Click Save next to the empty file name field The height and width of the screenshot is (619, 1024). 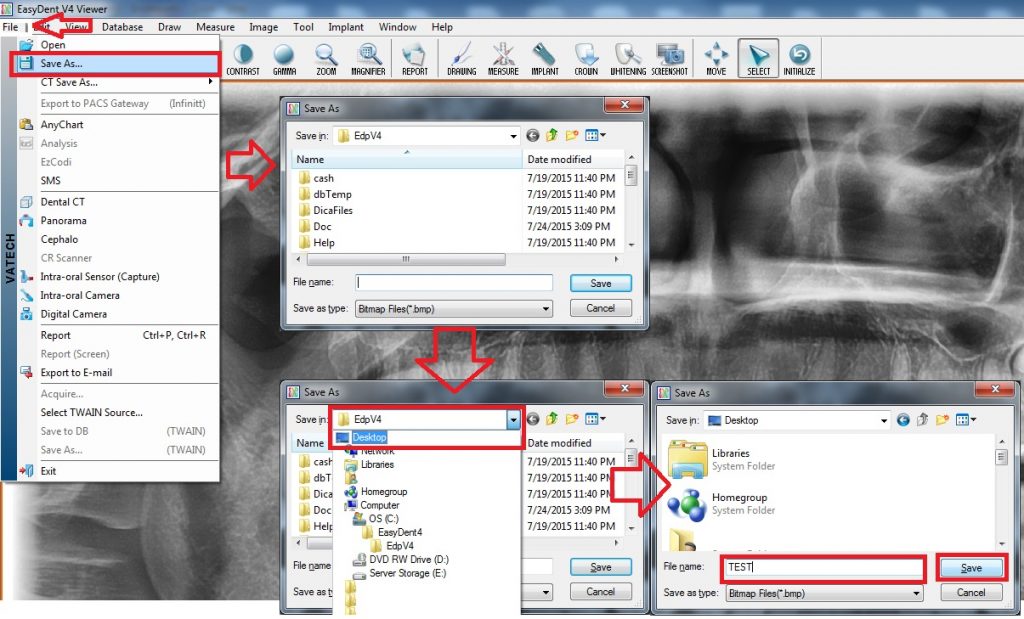601,283
